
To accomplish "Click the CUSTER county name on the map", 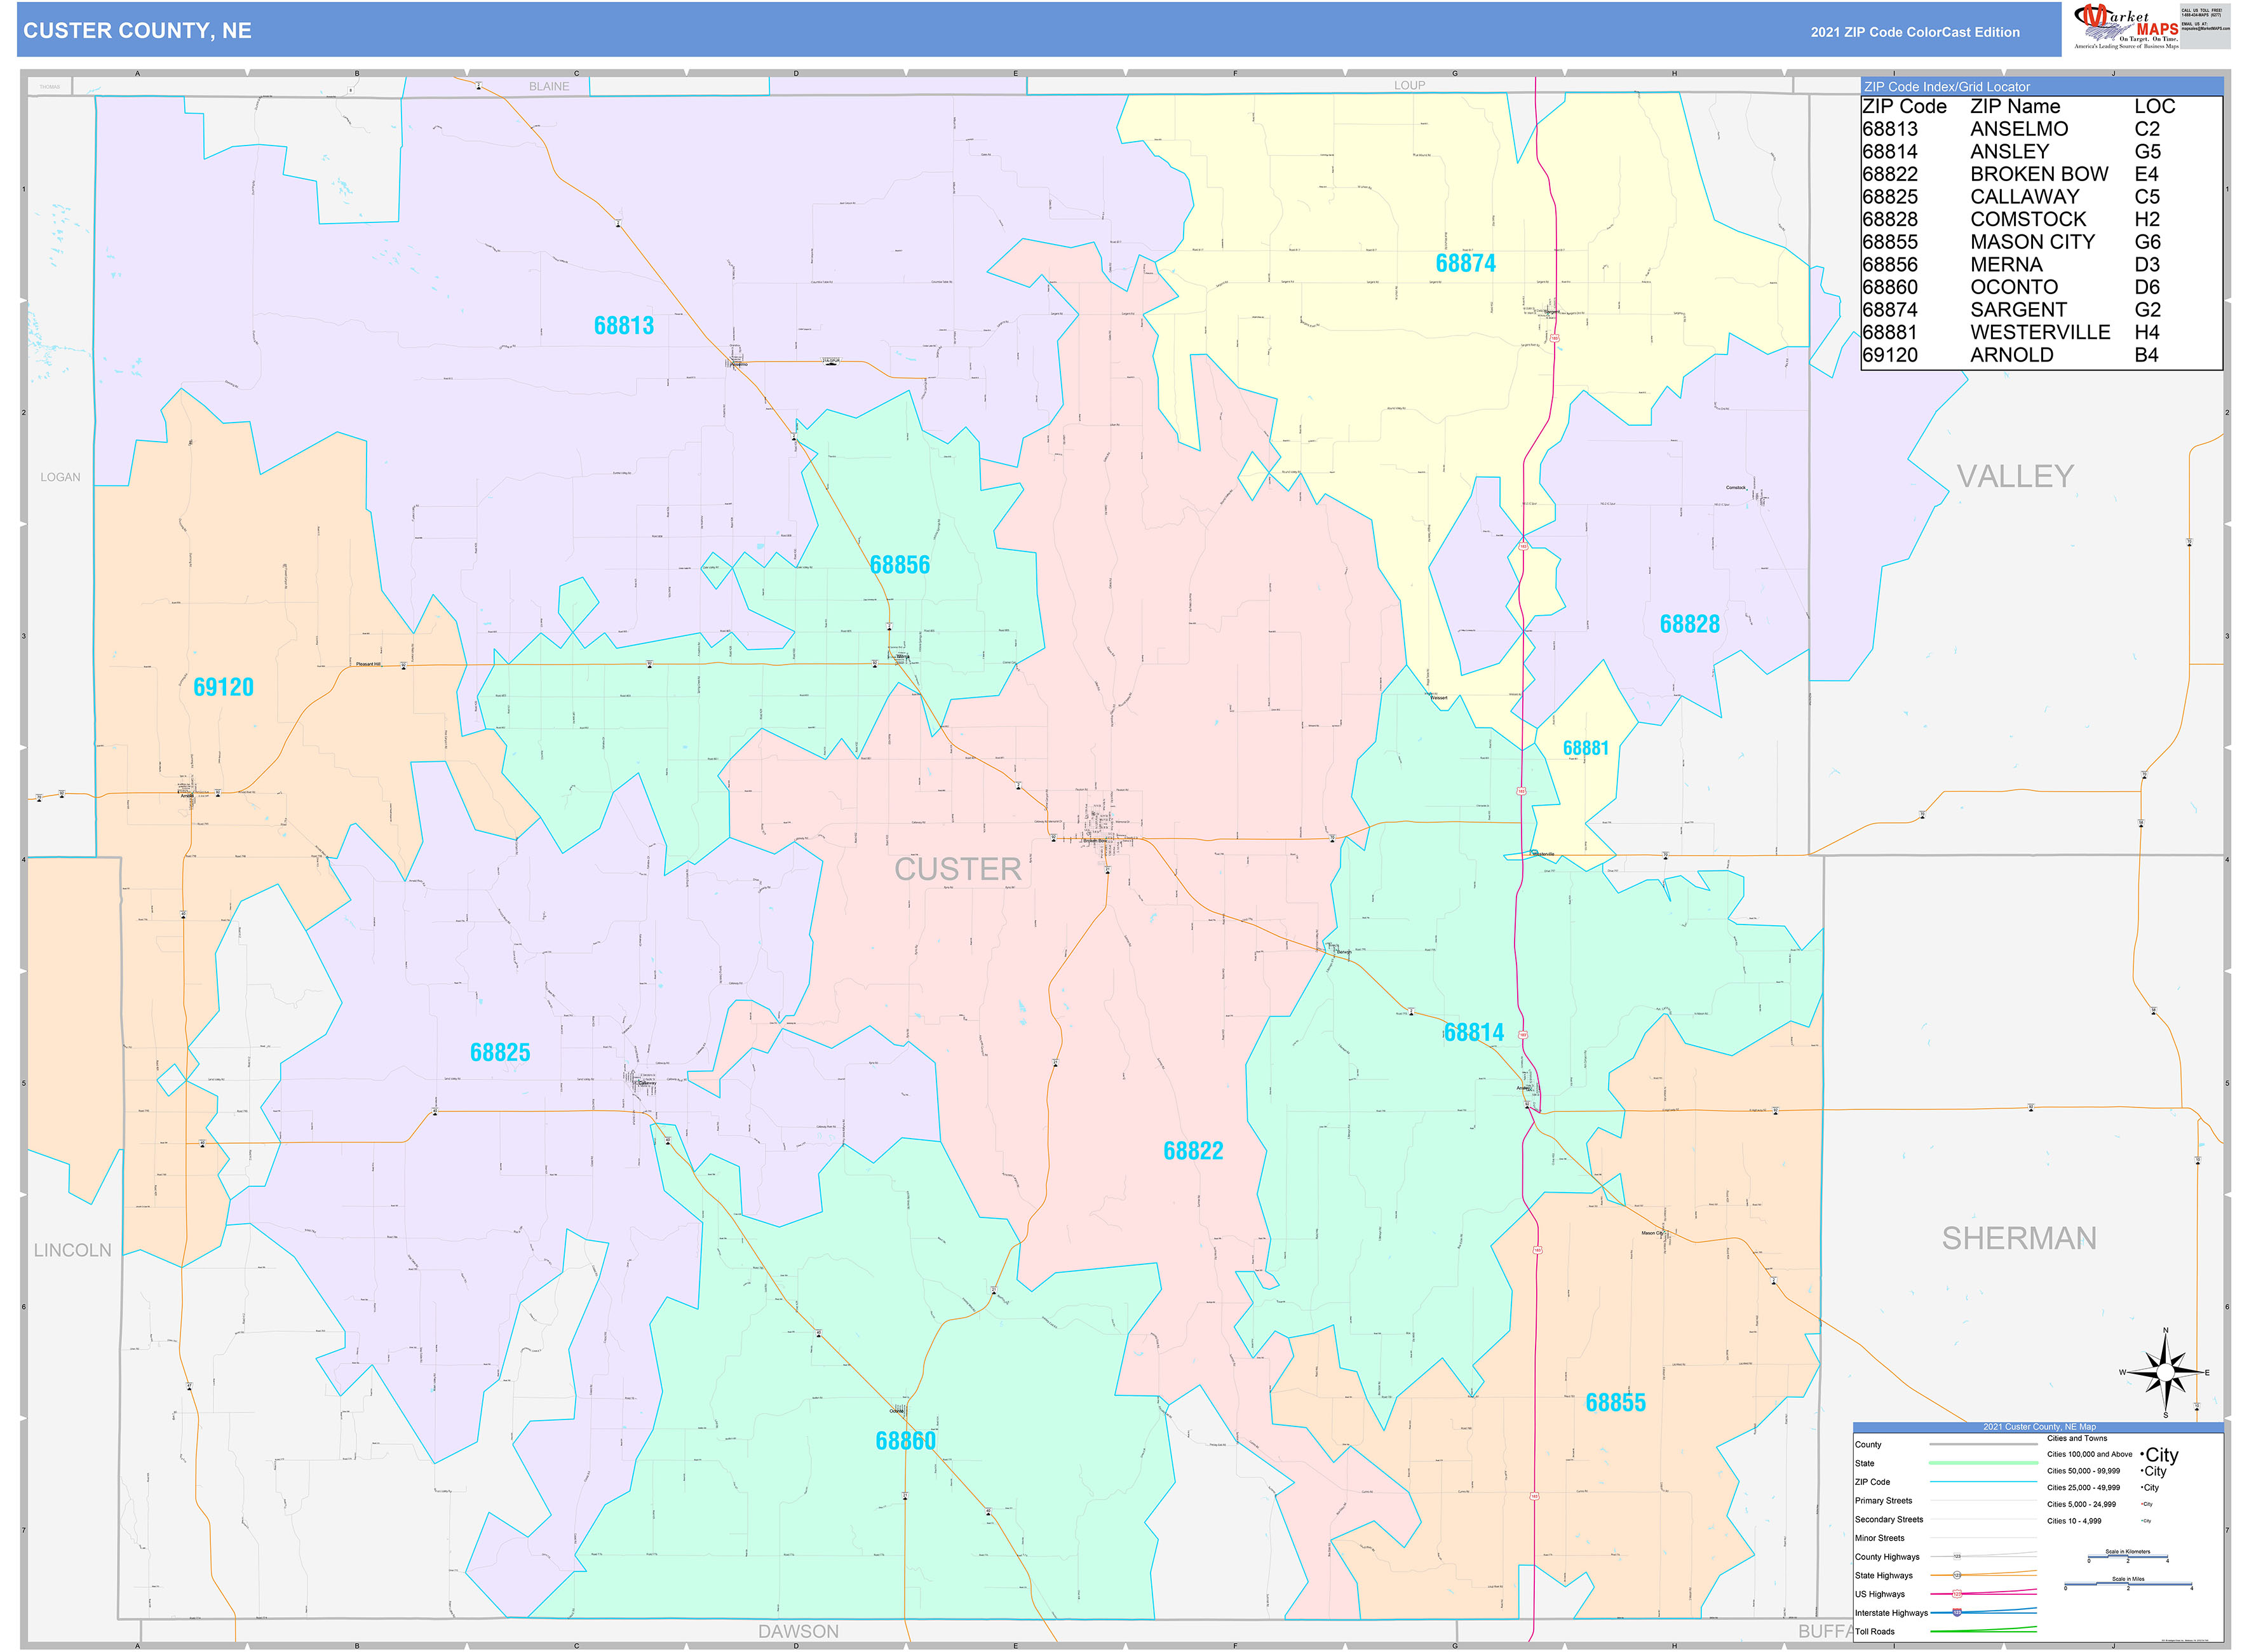I will (957, 870).
